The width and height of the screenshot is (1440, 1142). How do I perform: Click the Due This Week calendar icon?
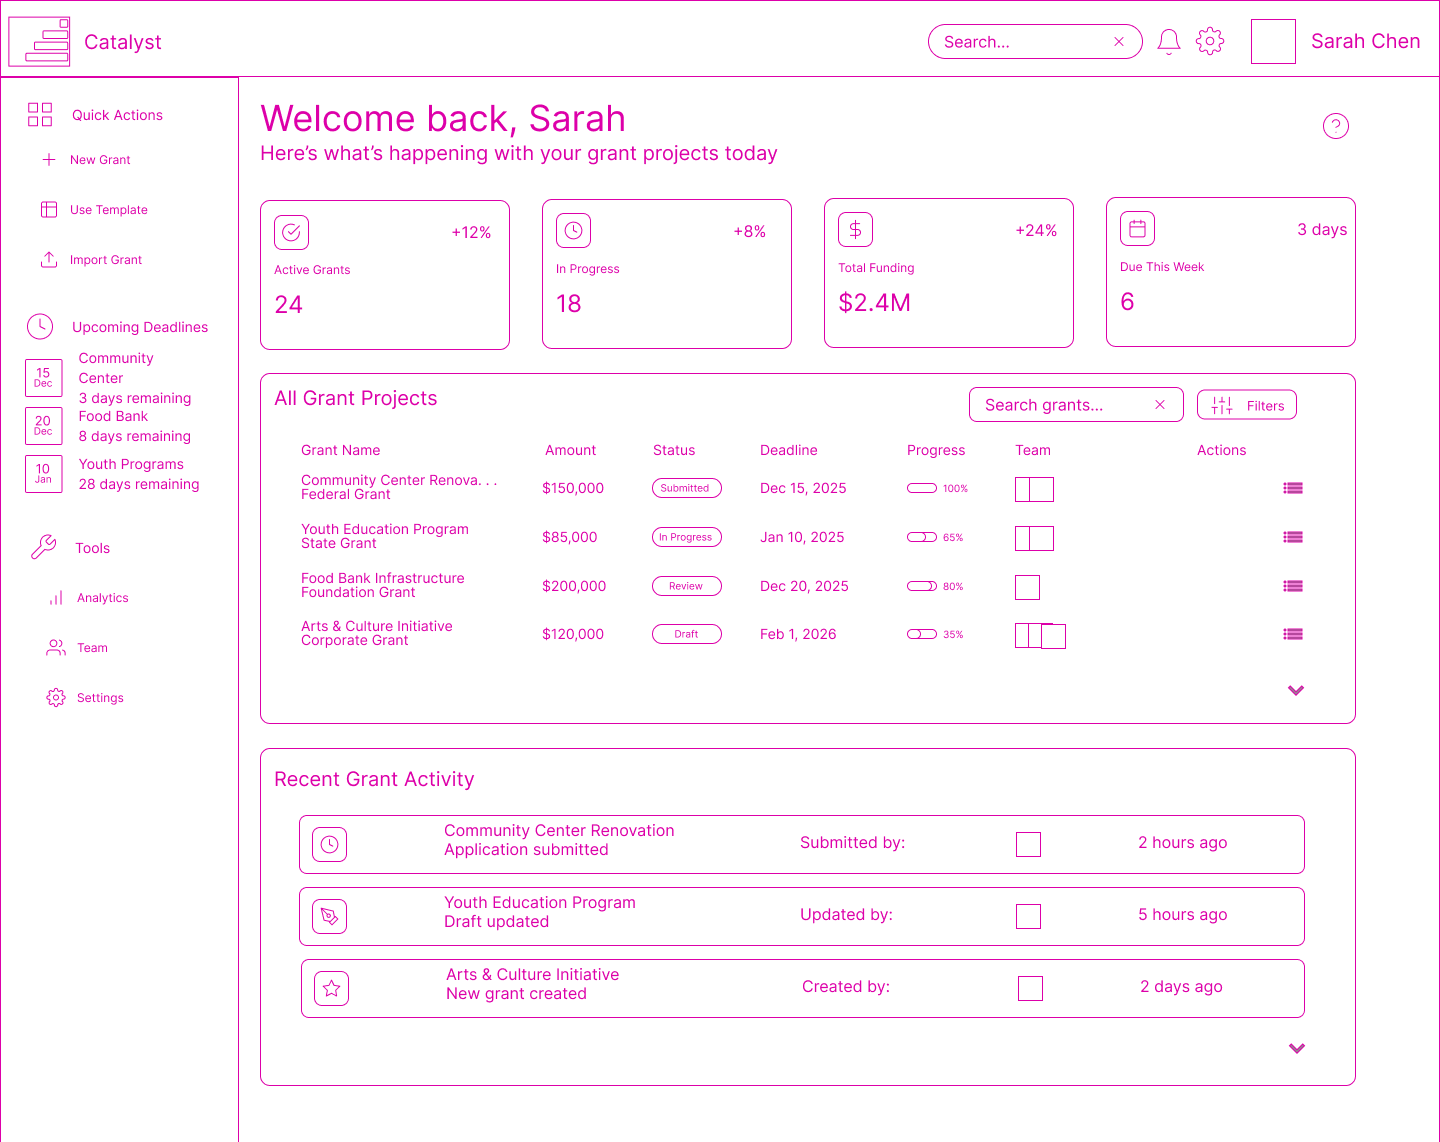(1137, 229)
